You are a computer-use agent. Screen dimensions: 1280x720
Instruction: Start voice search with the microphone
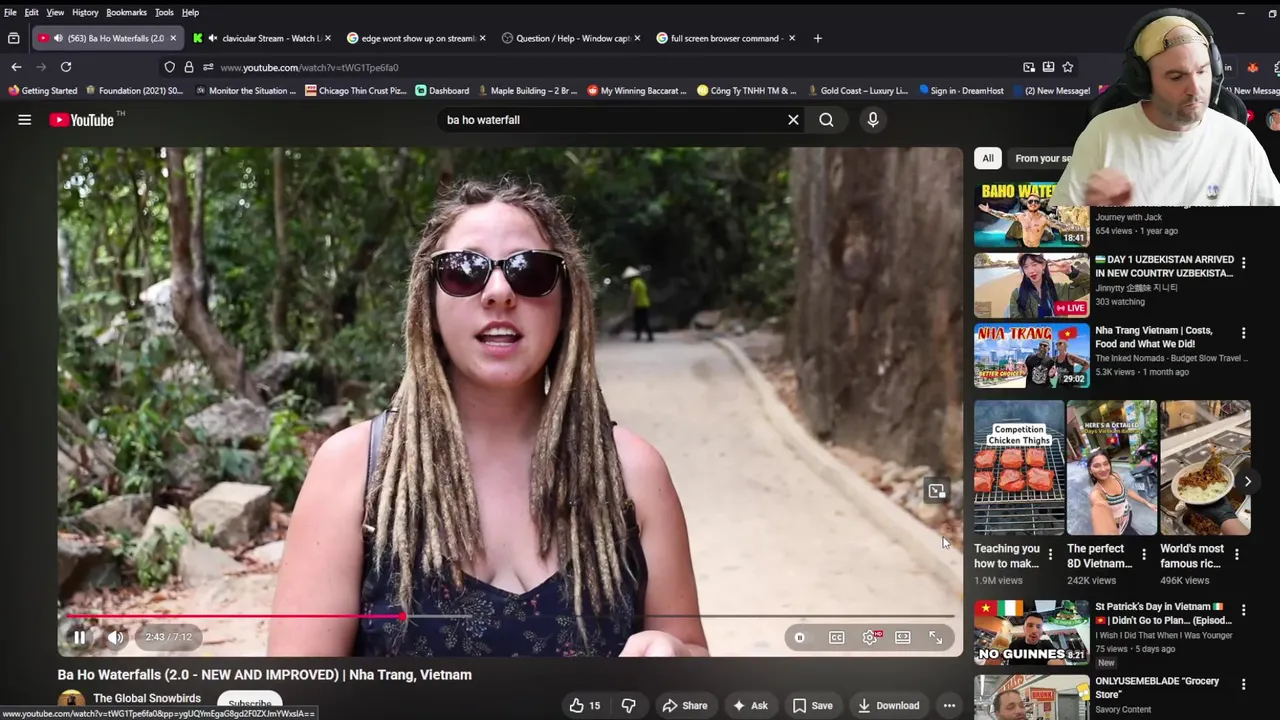[873, 120]
